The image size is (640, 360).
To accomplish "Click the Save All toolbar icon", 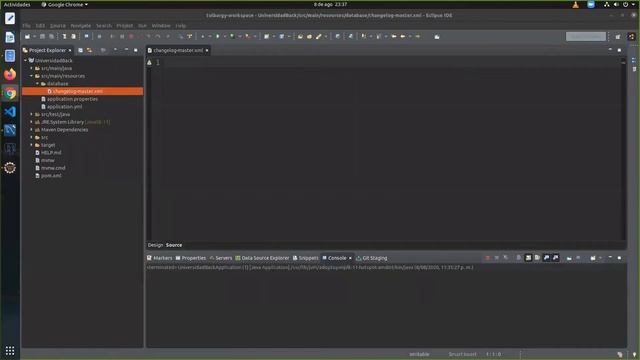I will tap(51, 37).
